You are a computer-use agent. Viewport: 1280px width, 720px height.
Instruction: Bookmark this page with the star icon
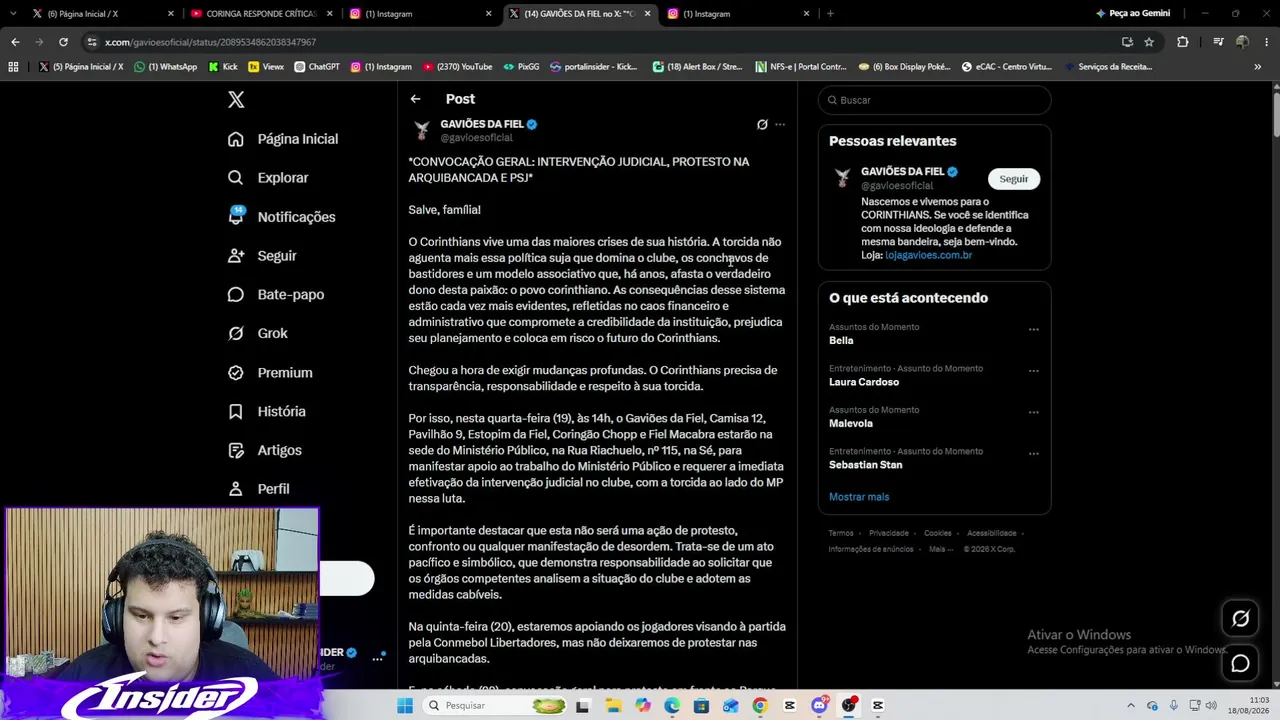1149,42
